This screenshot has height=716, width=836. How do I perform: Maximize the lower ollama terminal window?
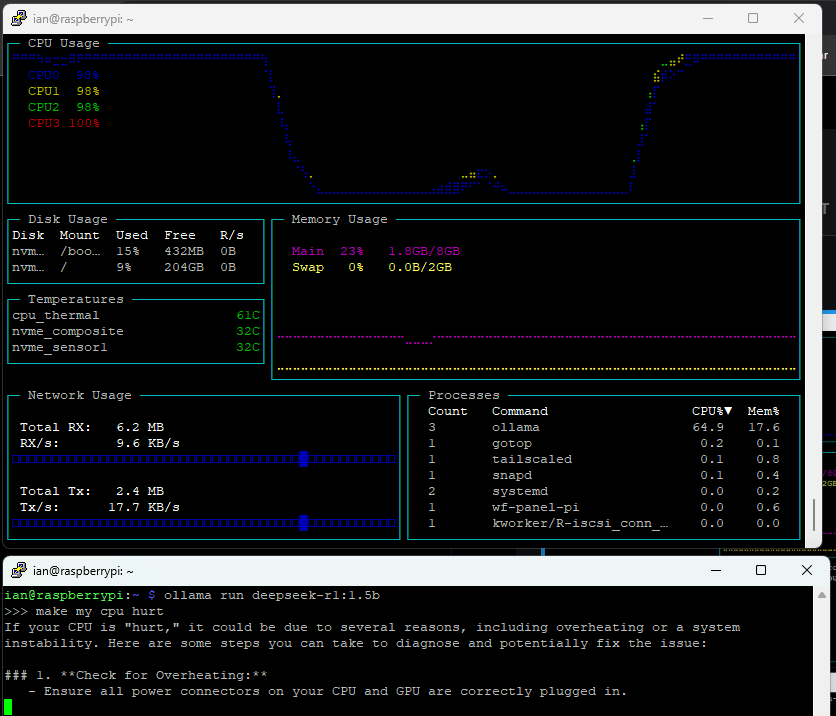(761, 570)
